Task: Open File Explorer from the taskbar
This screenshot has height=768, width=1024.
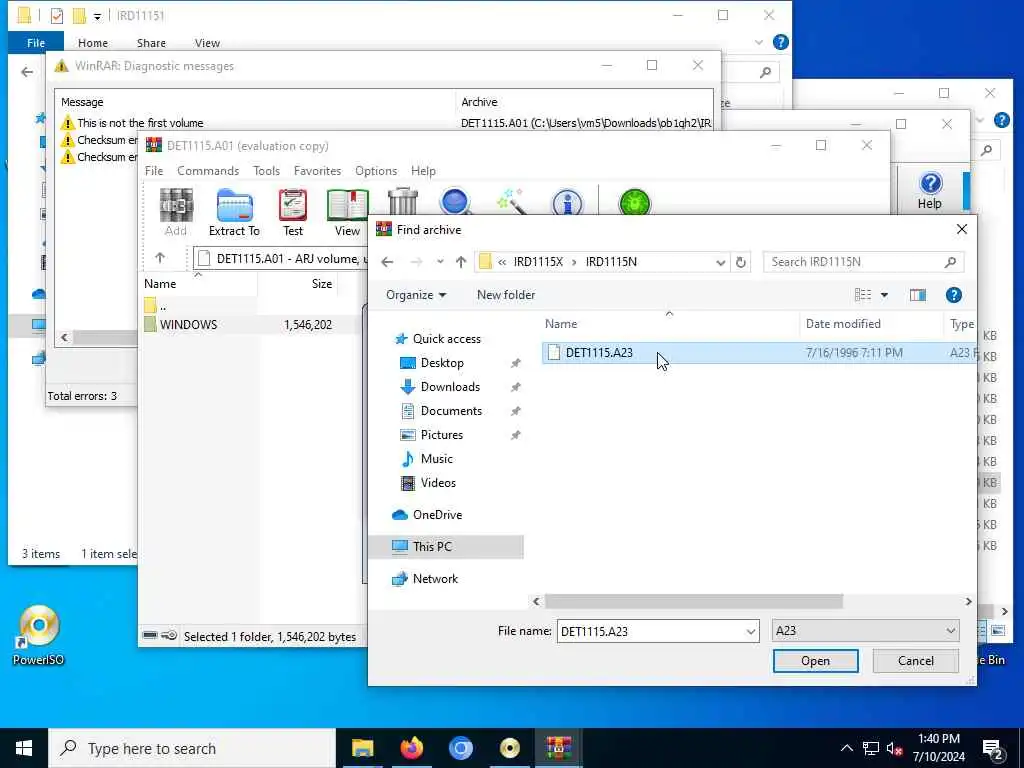Action: coord(362,748)
